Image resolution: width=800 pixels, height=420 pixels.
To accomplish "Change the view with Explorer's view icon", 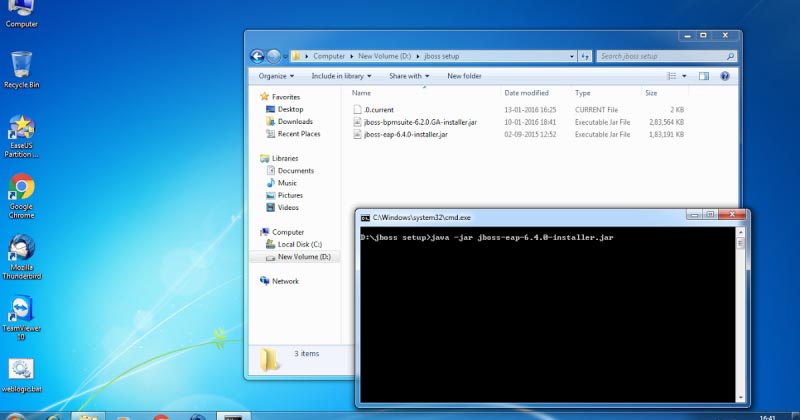I will [671, 76].
